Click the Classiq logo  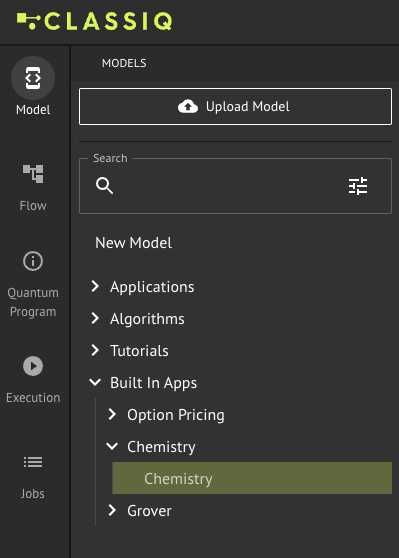pyautogui.click(x=95, y=21)
